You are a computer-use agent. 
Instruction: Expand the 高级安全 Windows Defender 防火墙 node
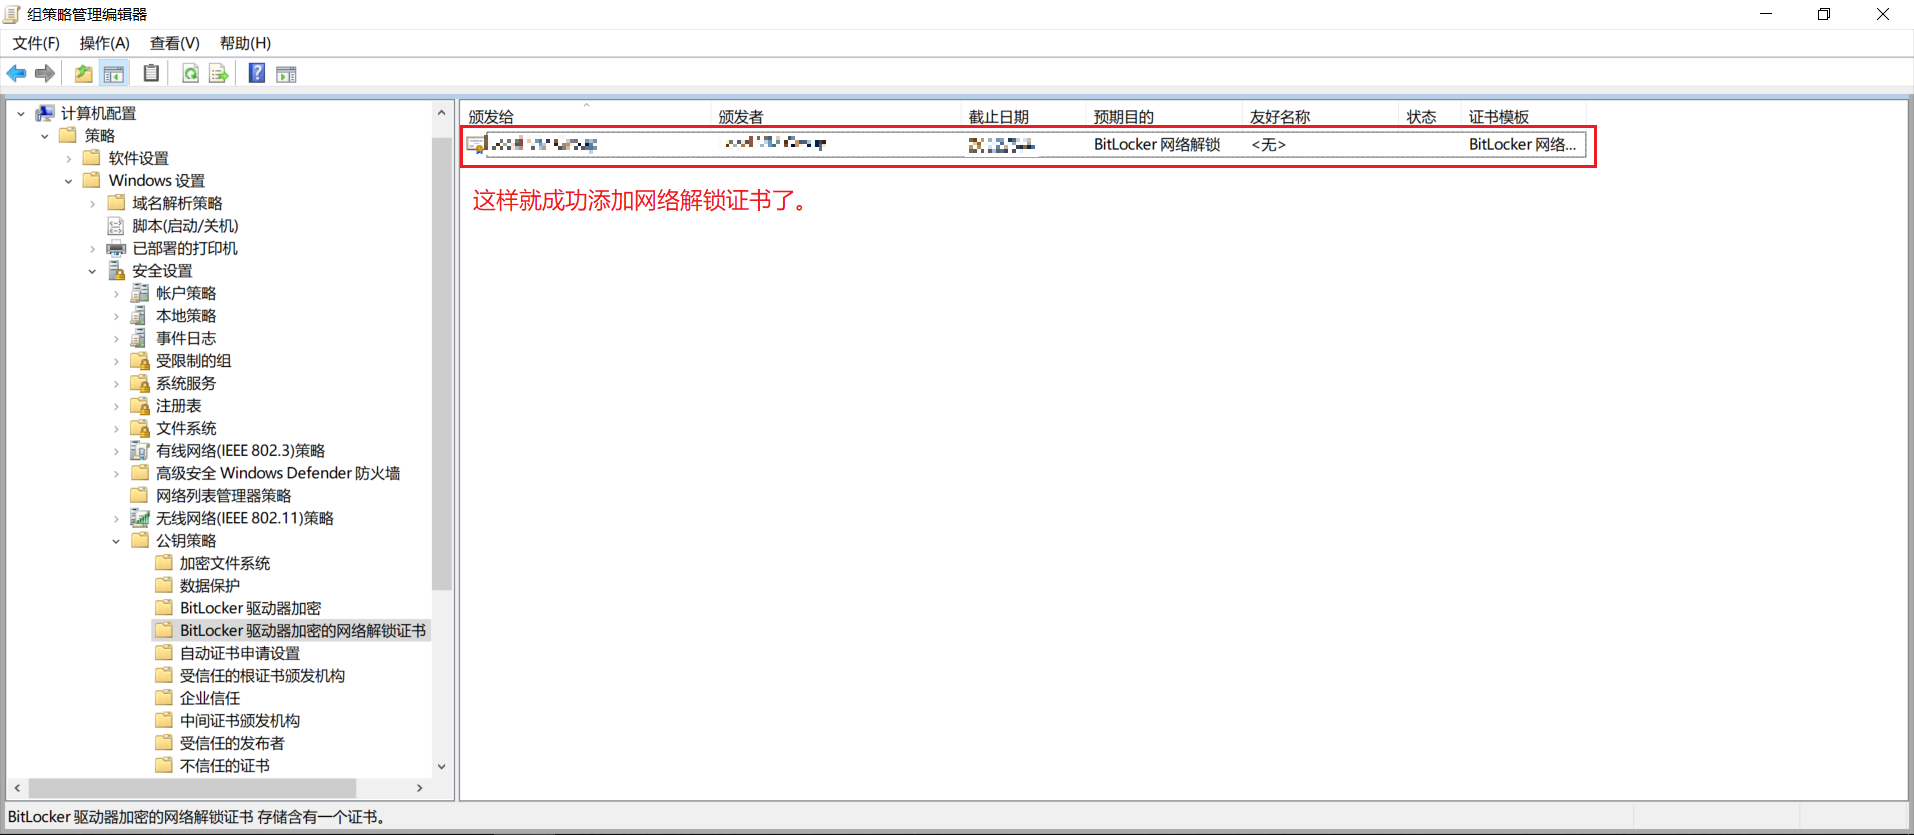click(117, 474)
